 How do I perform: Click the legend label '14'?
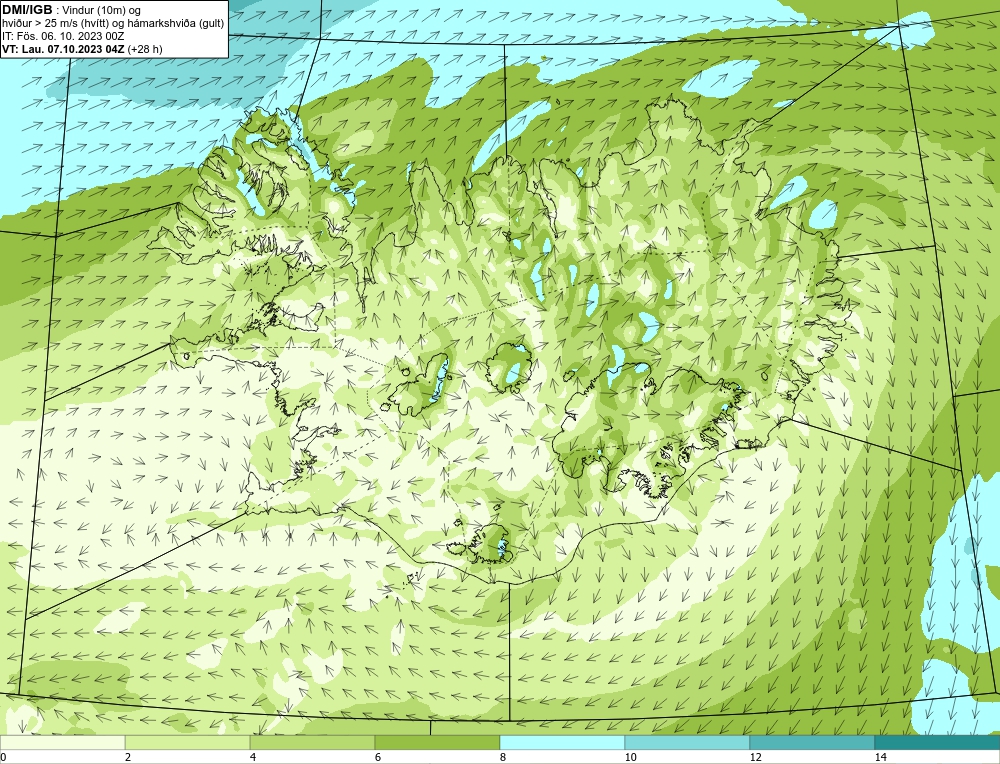[x=881, y=757]
